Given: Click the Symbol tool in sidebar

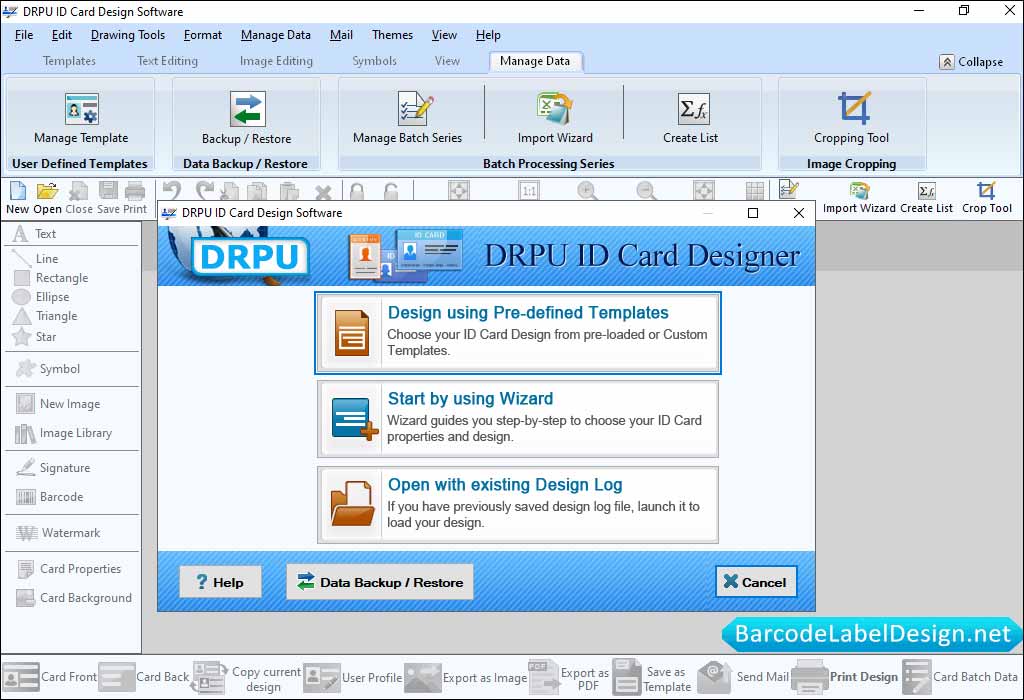Looking at the screenshot, I should [49, 369].
